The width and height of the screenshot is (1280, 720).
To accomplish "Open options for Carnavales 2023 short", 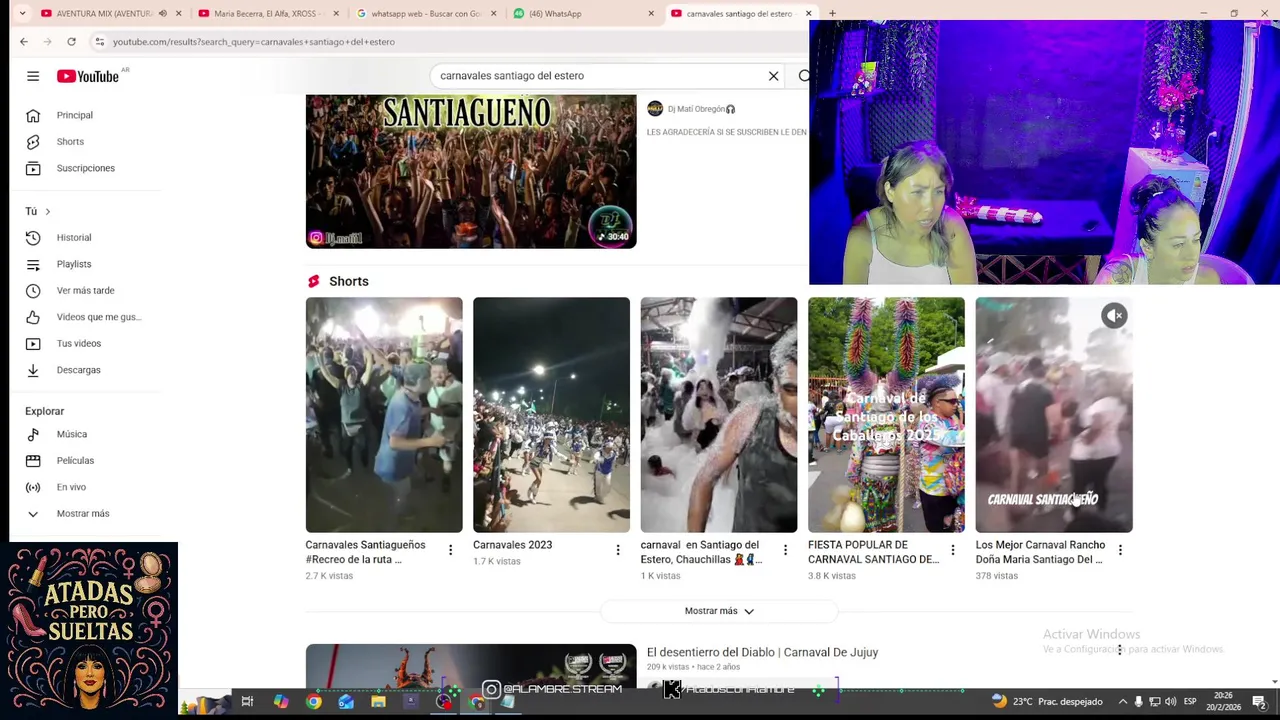I will (618, 550).
